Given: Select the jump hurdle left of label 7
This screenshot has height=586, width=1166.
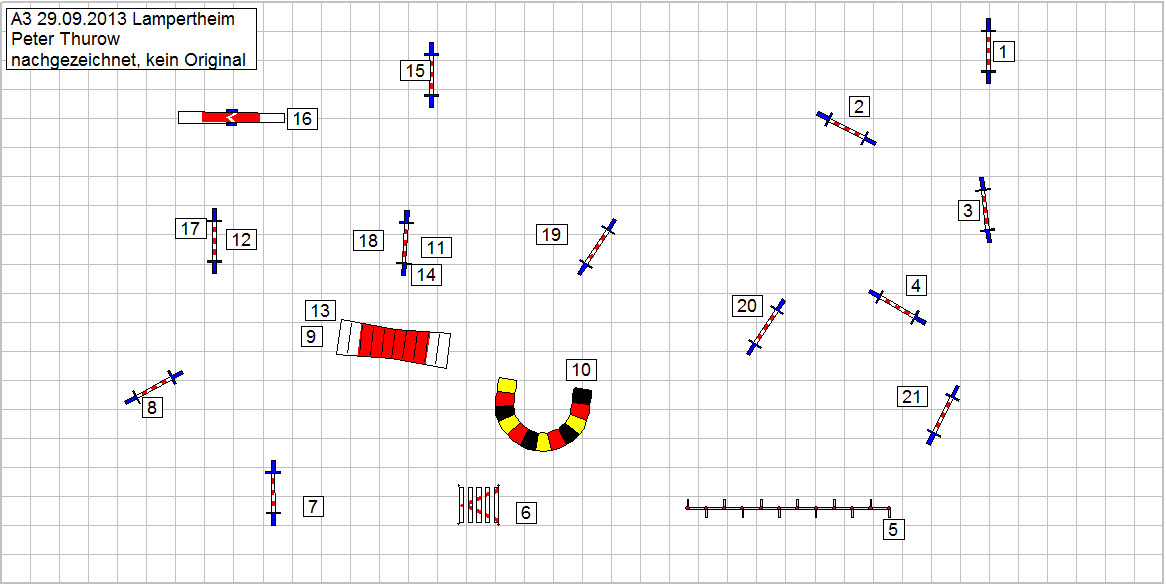Looking at the screenshot, I should click(272, 493).
